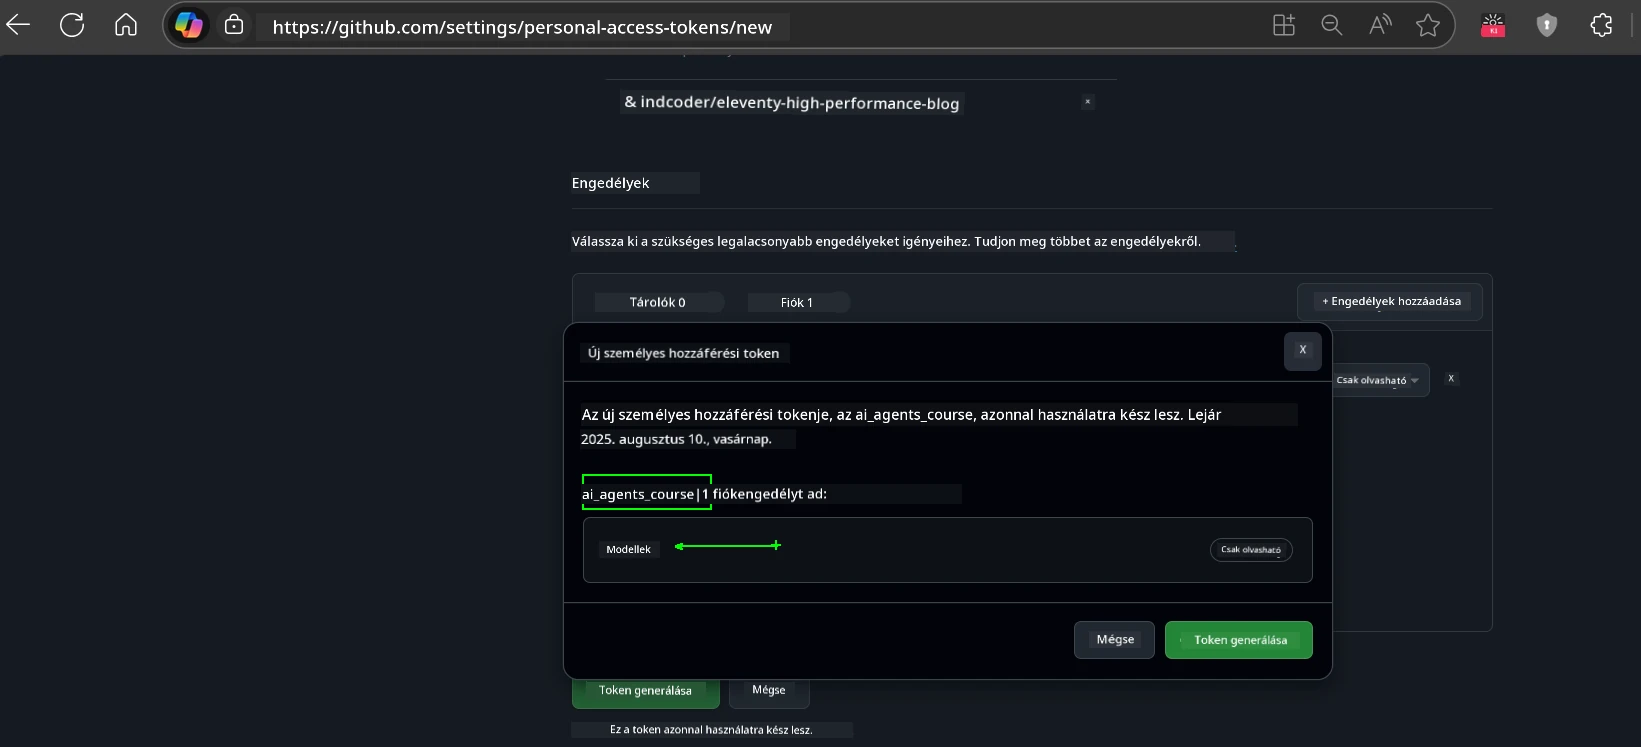Open the Engedélyek hozzáadása menu
1641x747 pixels.
(x=1390, y=301)
